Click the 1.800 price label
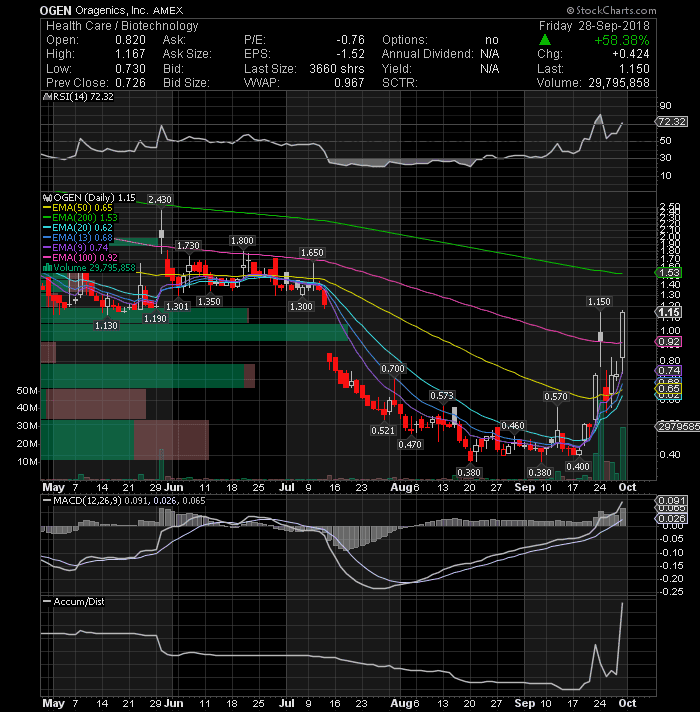The height and width of the screenshot is (712, 700). coord(242,241)
